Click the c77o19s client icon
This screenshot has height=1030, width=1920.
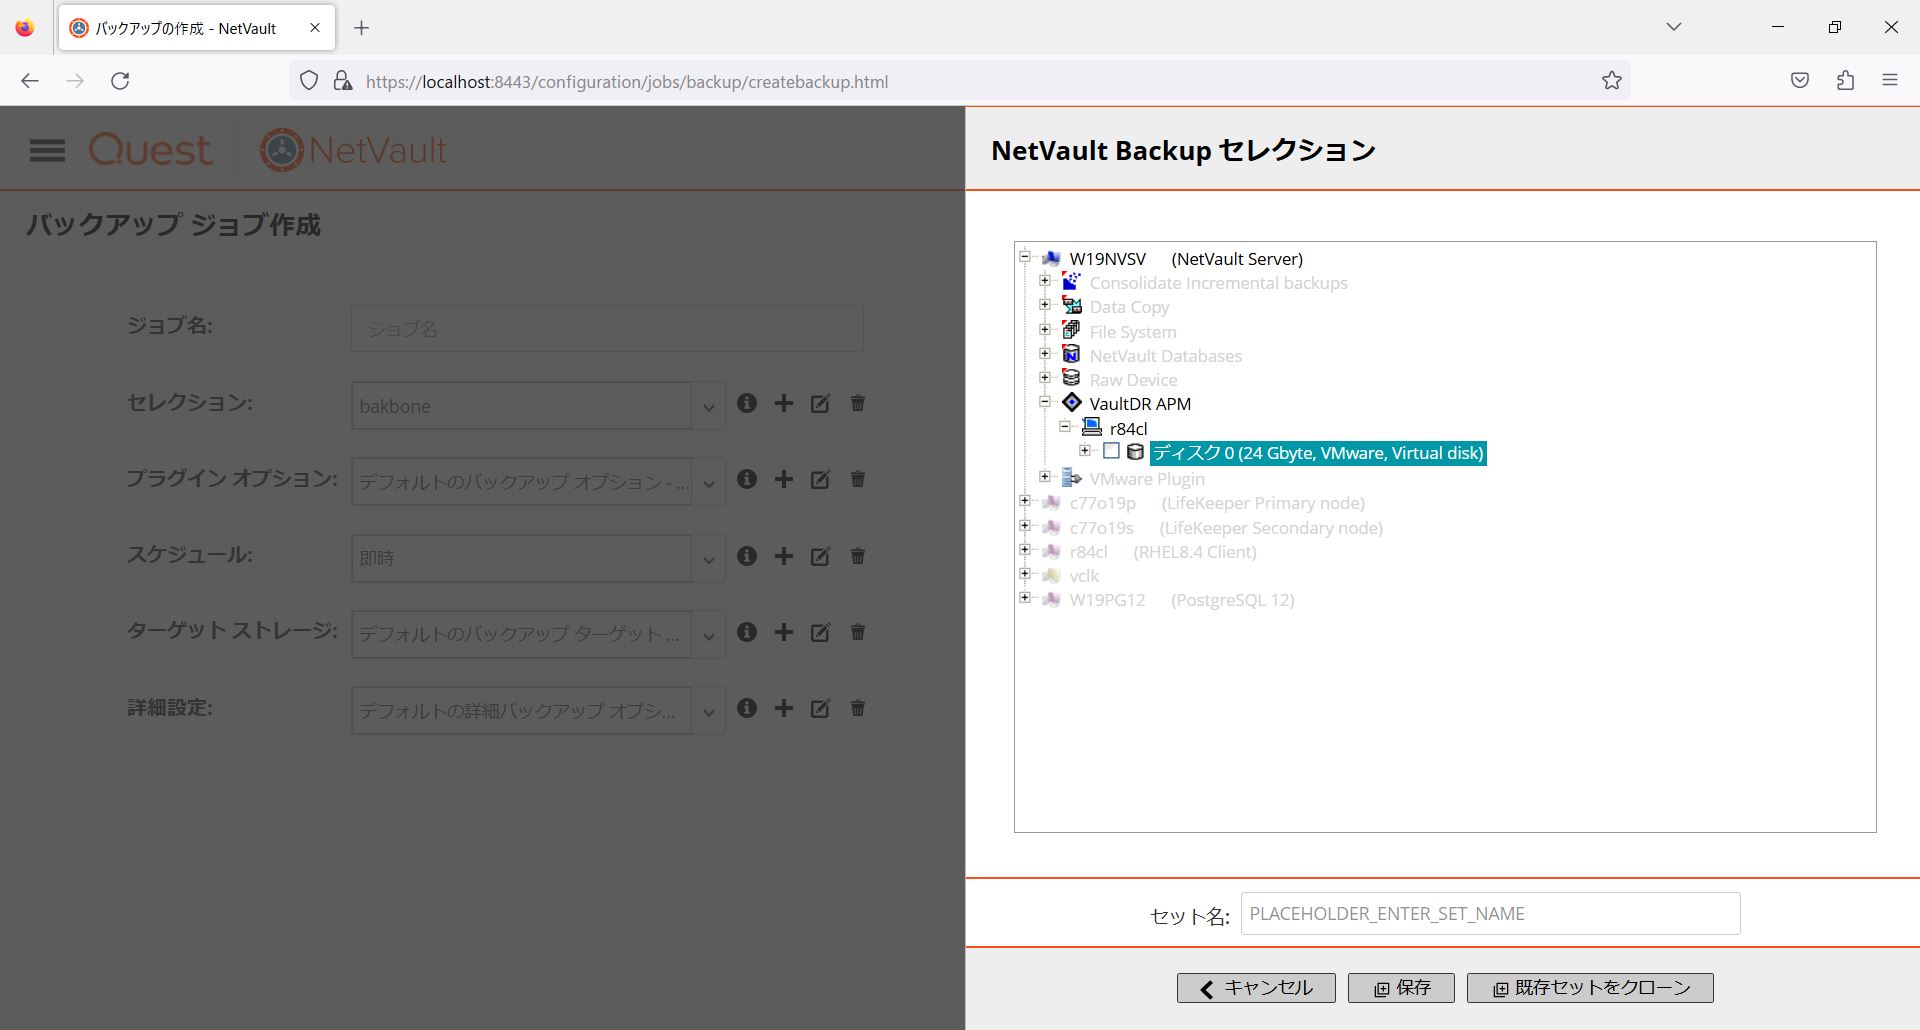pyautogui.click(x=1051, y=527)
